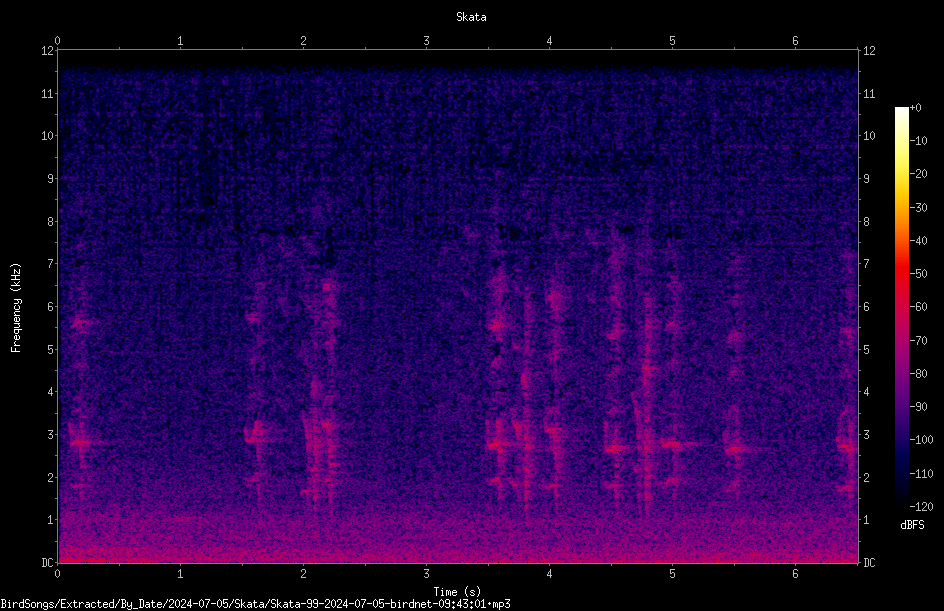
Task: Click the -70 colorbar label
Action: pos(918,341)
